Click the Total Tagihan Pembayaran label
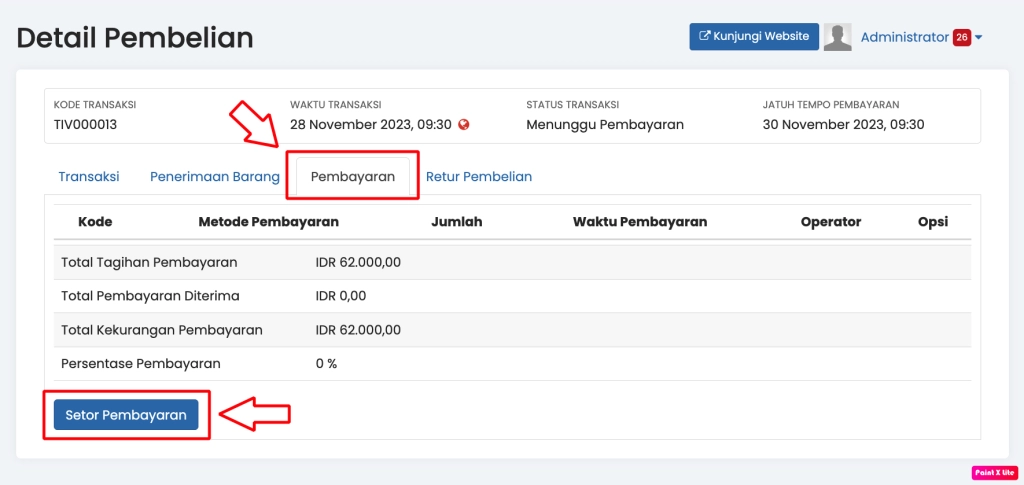This screenshot has width=1024, height=485. (149, 262)
